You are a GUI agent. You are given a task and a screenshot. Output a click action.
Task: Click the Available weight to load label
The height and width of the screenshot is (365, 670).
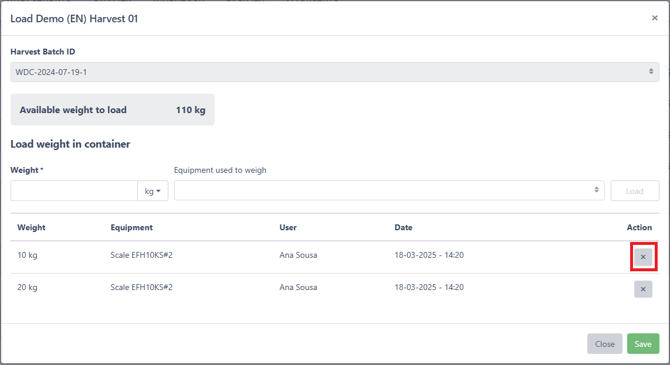coord(73,110)
